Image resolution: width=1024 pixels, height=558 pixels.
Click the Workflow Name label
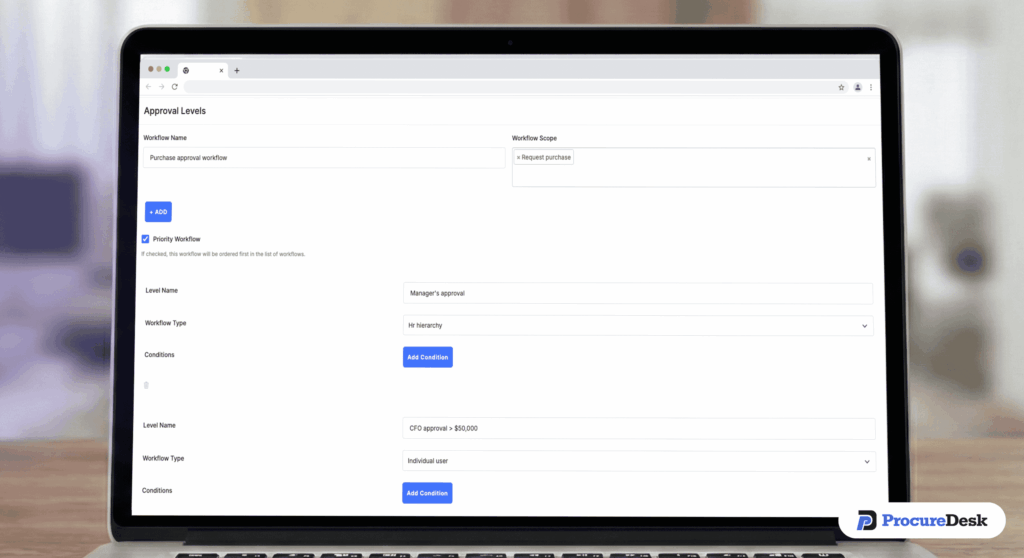(165, 138)
